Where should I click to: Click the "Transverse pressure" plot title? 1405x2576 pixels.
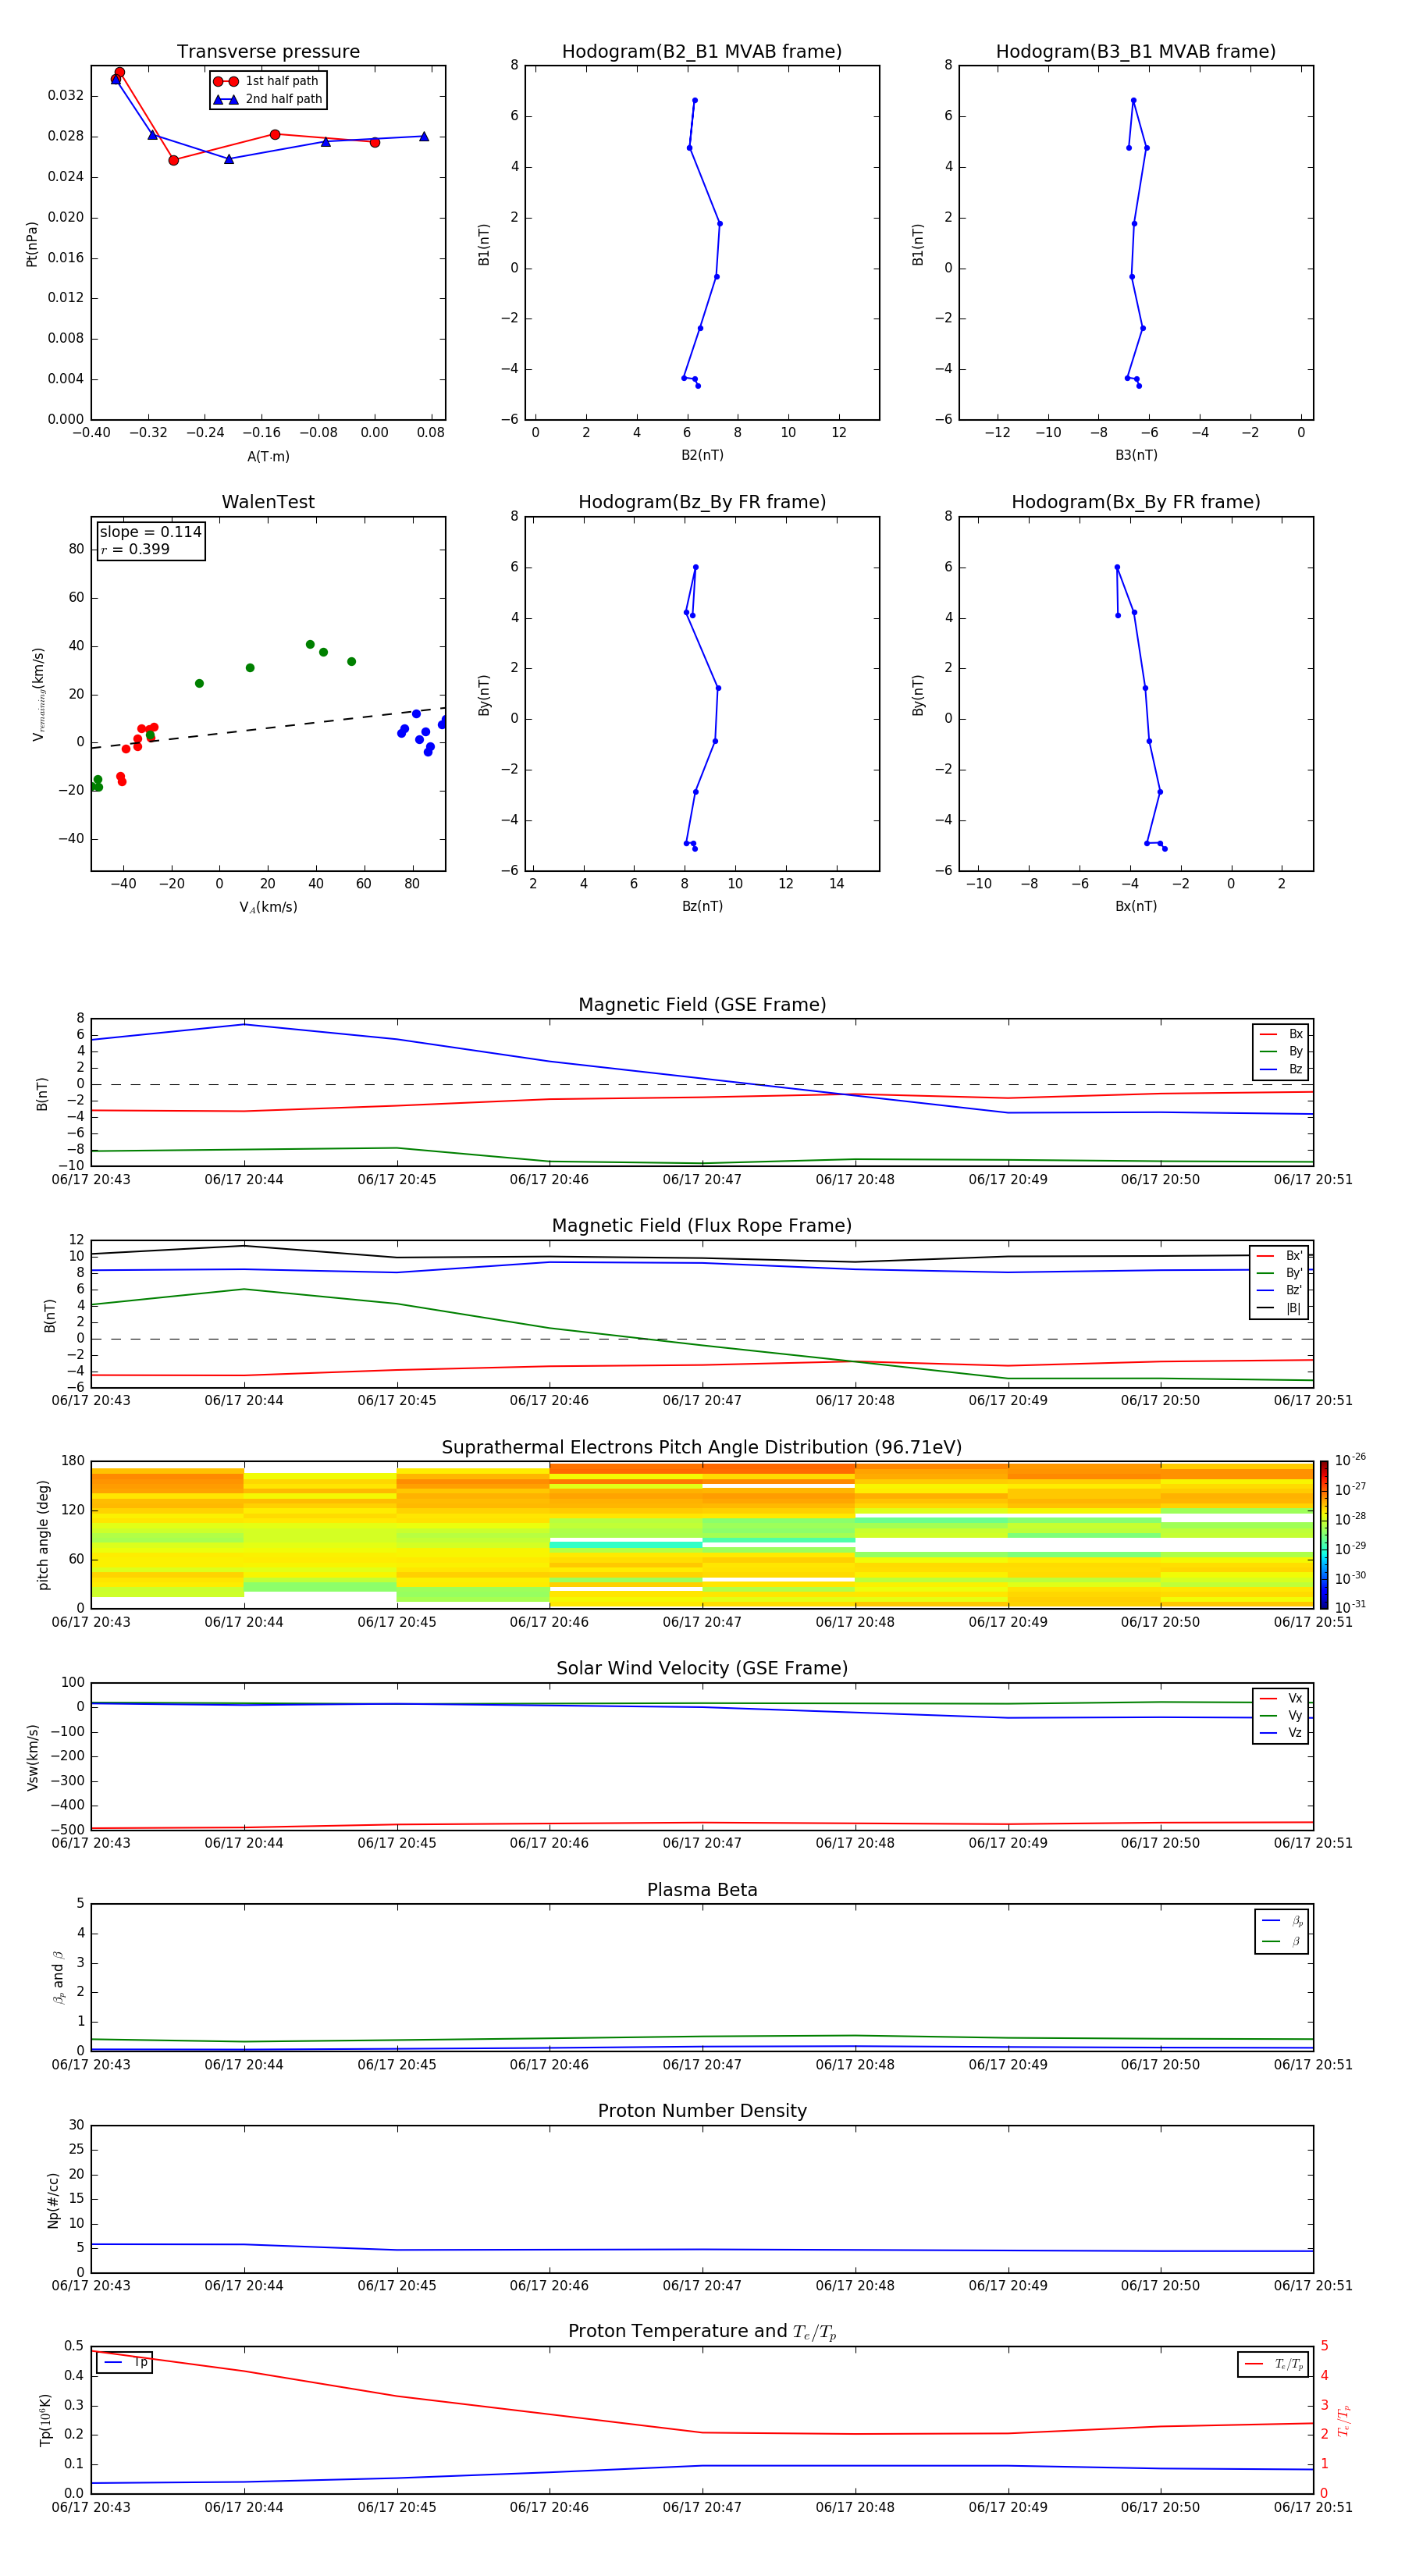click(268, 52)
